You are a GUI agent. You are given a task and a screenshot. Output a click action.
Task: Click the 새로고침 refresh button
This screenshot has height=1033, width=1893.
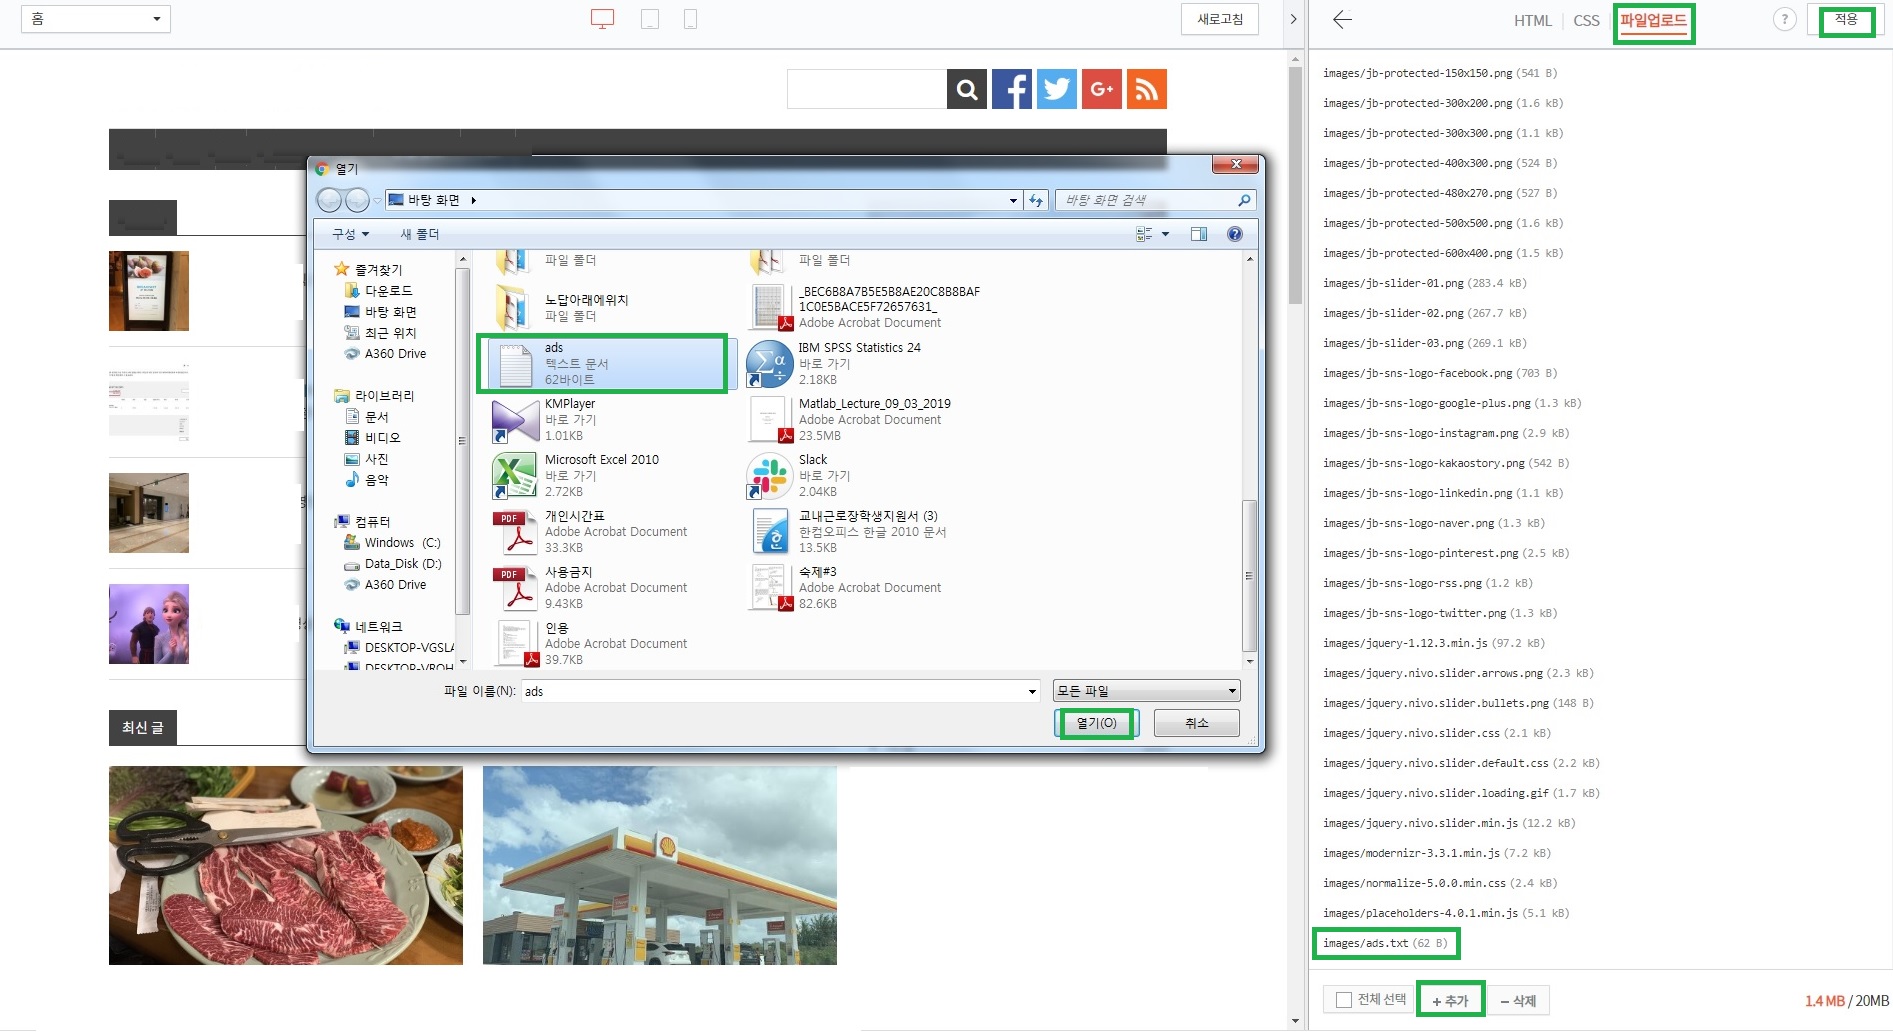point(1220,19)
